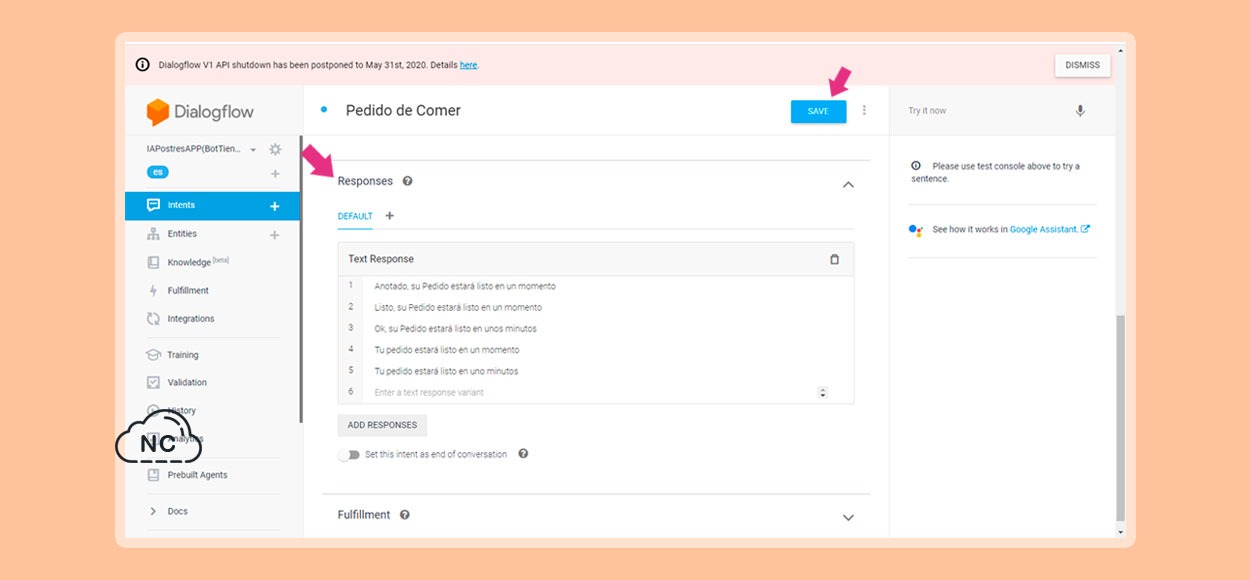This screenshot has height=580, width=1250.
Task: Toggle Set this intent as end of conversation
Action: (x=349, y=455)
